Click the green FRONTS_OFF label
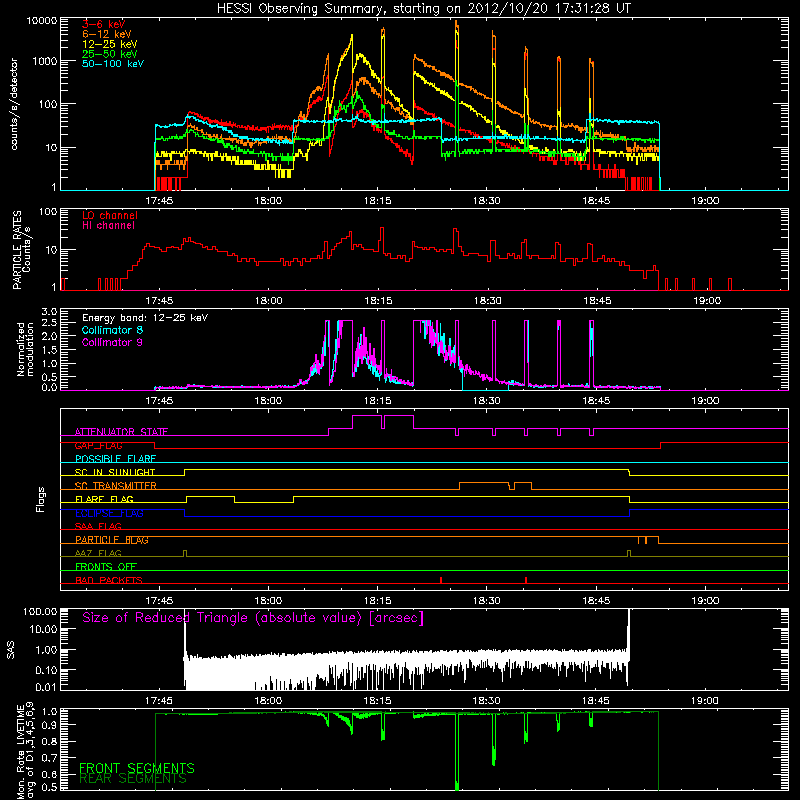800x800 pixels. pyautogui.click(x=106, y=567)
